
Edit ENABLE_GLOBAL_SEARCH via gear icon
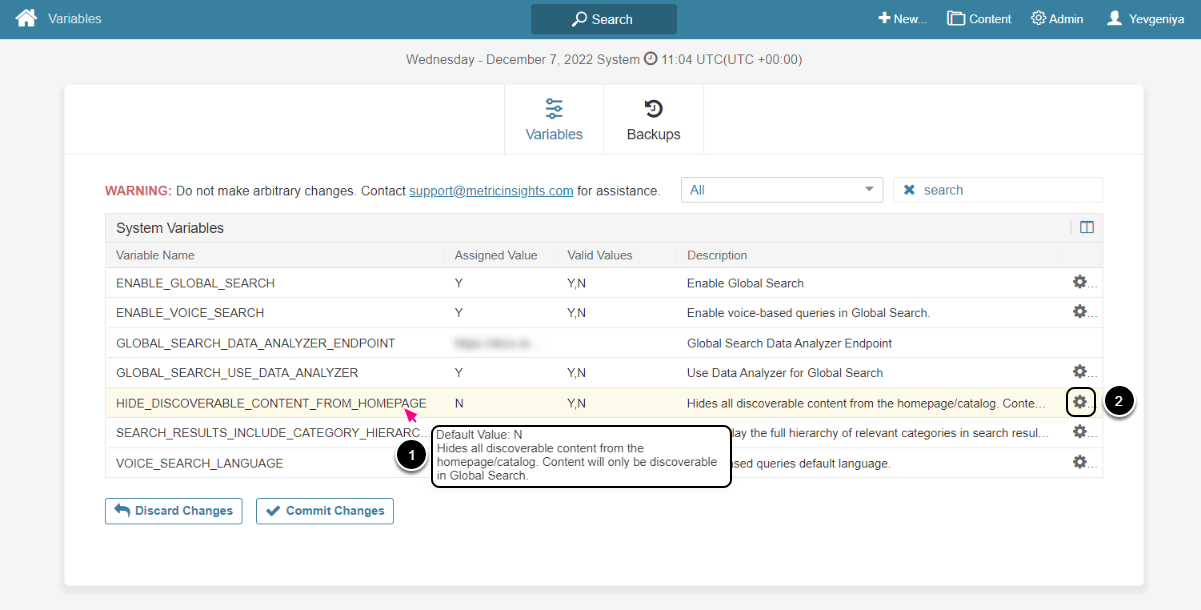(1080, 282)
